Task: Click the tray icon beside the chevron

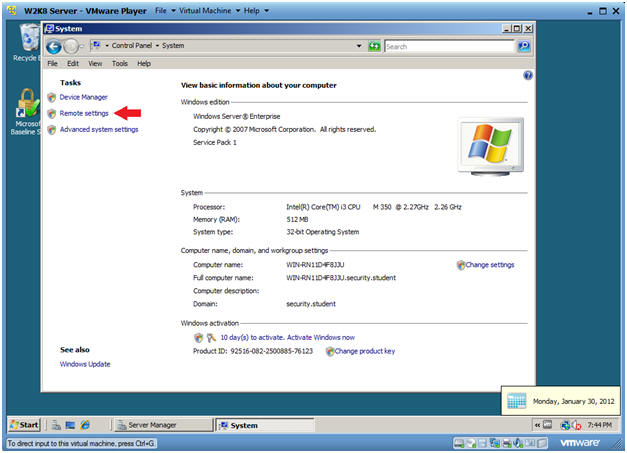Action: click(547, 425)
